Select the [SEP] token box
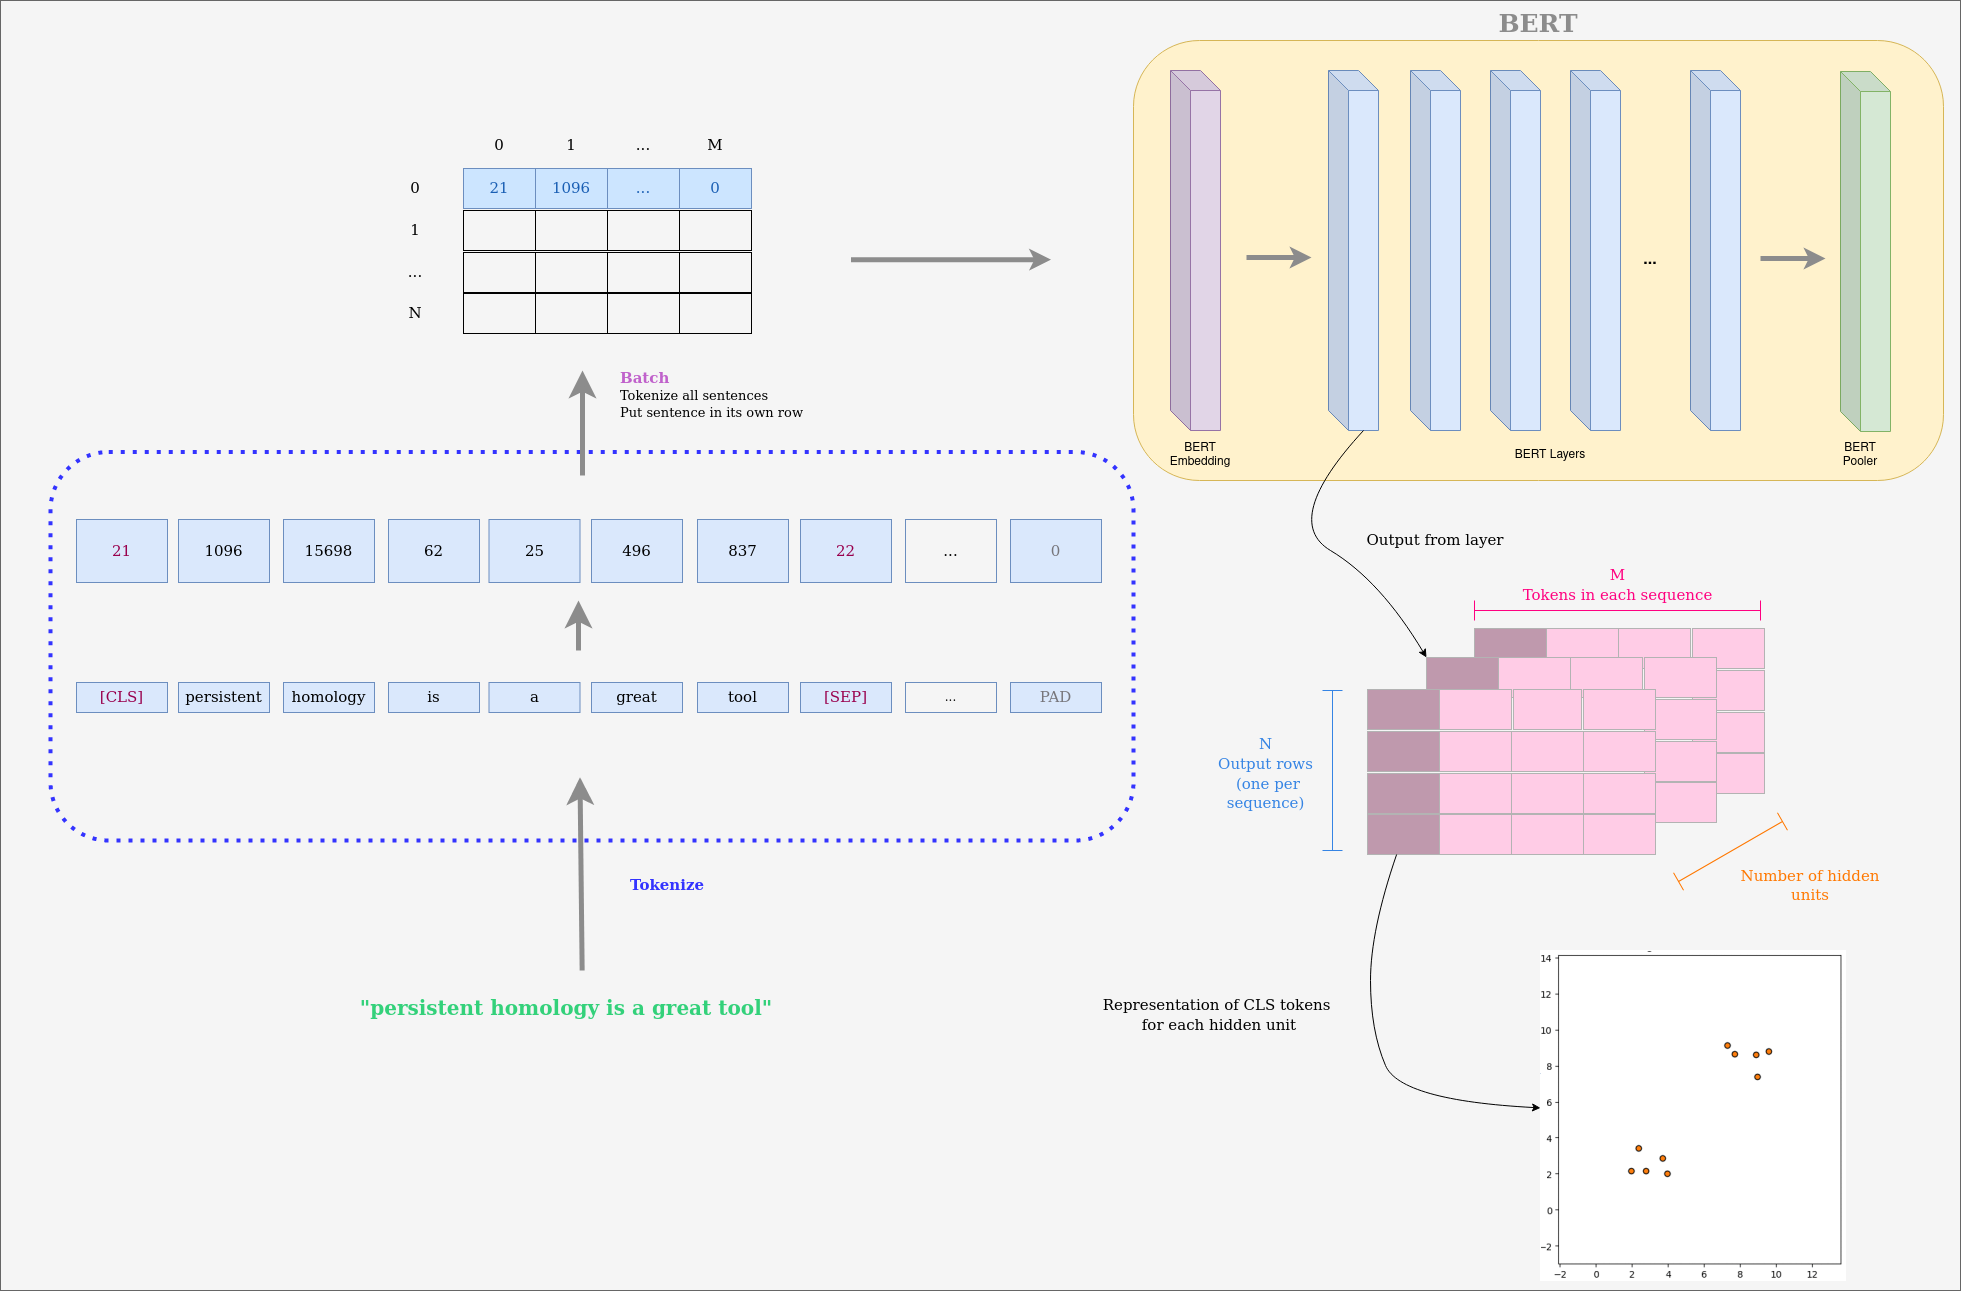Screen dimensions: 1962x1291 click(845, 697)
